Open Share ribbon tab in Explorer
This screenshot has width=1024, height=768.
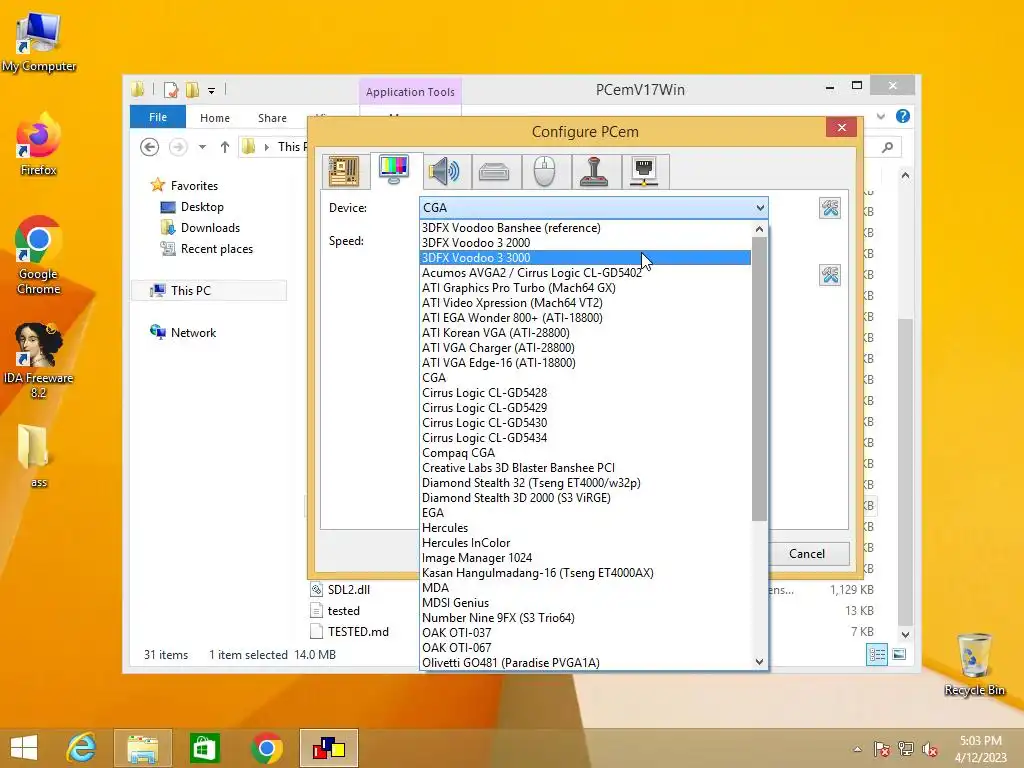[x=272, y=118]
